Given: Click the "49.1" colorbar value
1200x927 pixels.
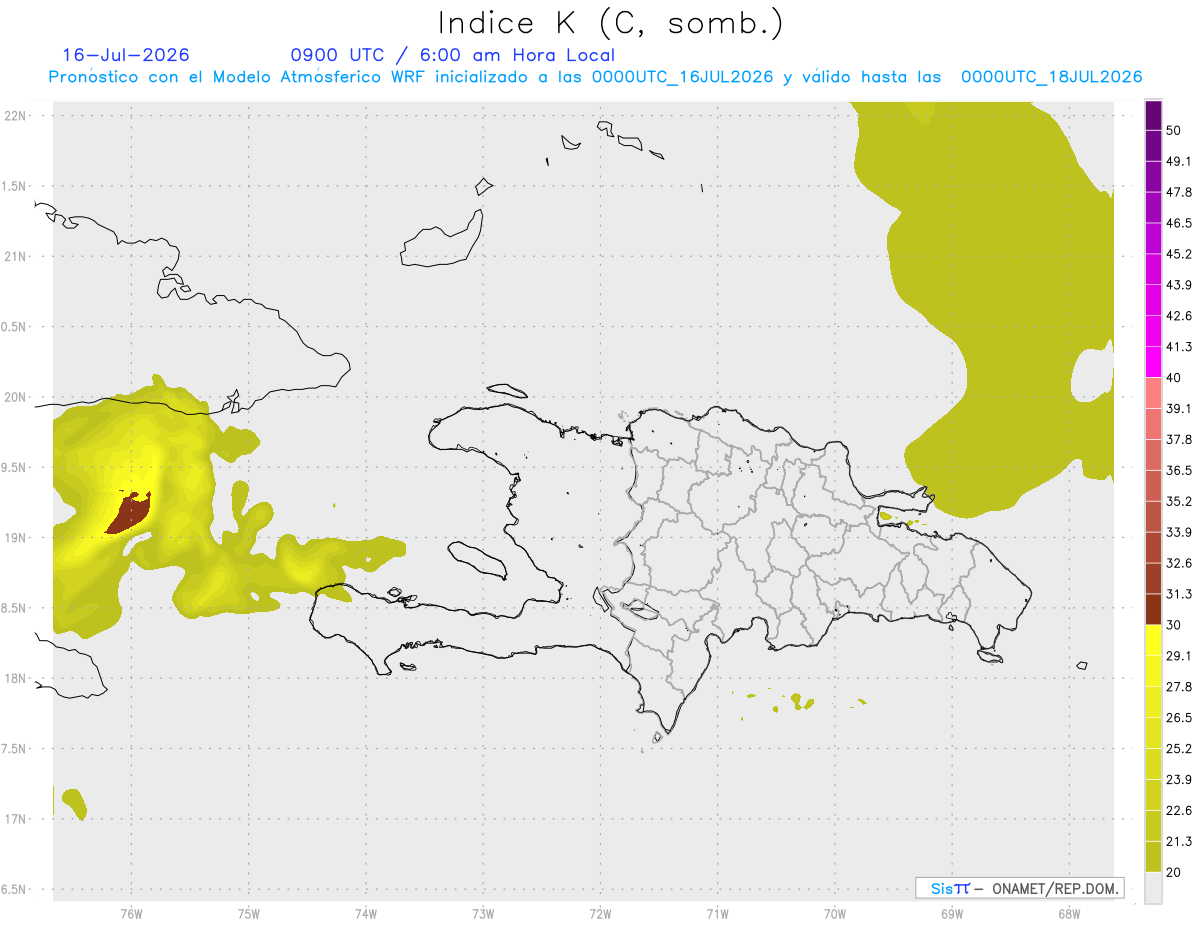Looking at the screenshot, I should click(1180, 161).
